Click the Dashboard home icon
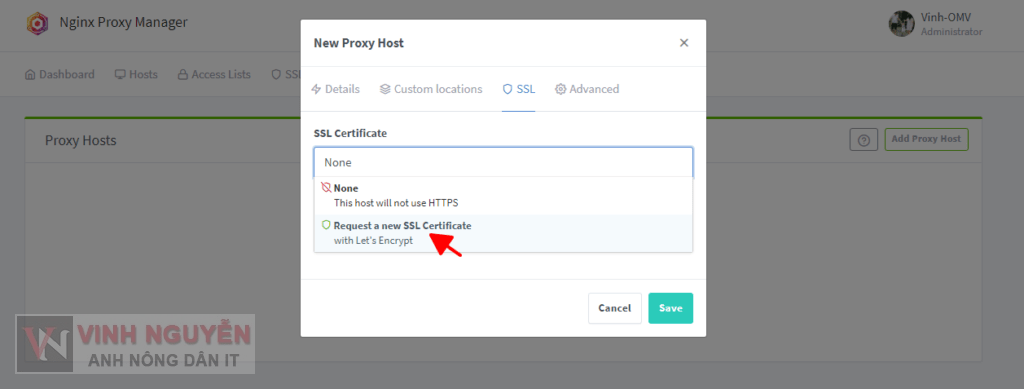1024x389 pixels. pyautogui.click(x=30, y=74)
